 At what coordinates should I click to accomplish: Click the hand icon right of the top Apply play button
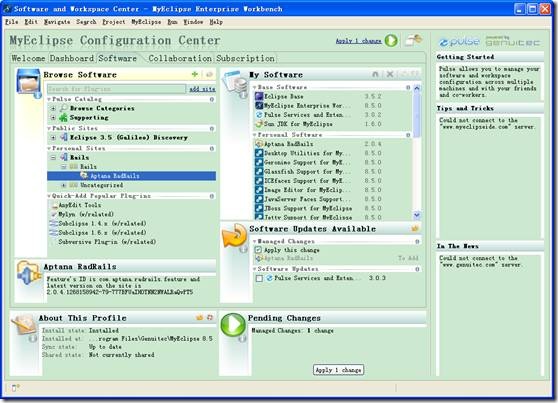(x=414, y=40)
